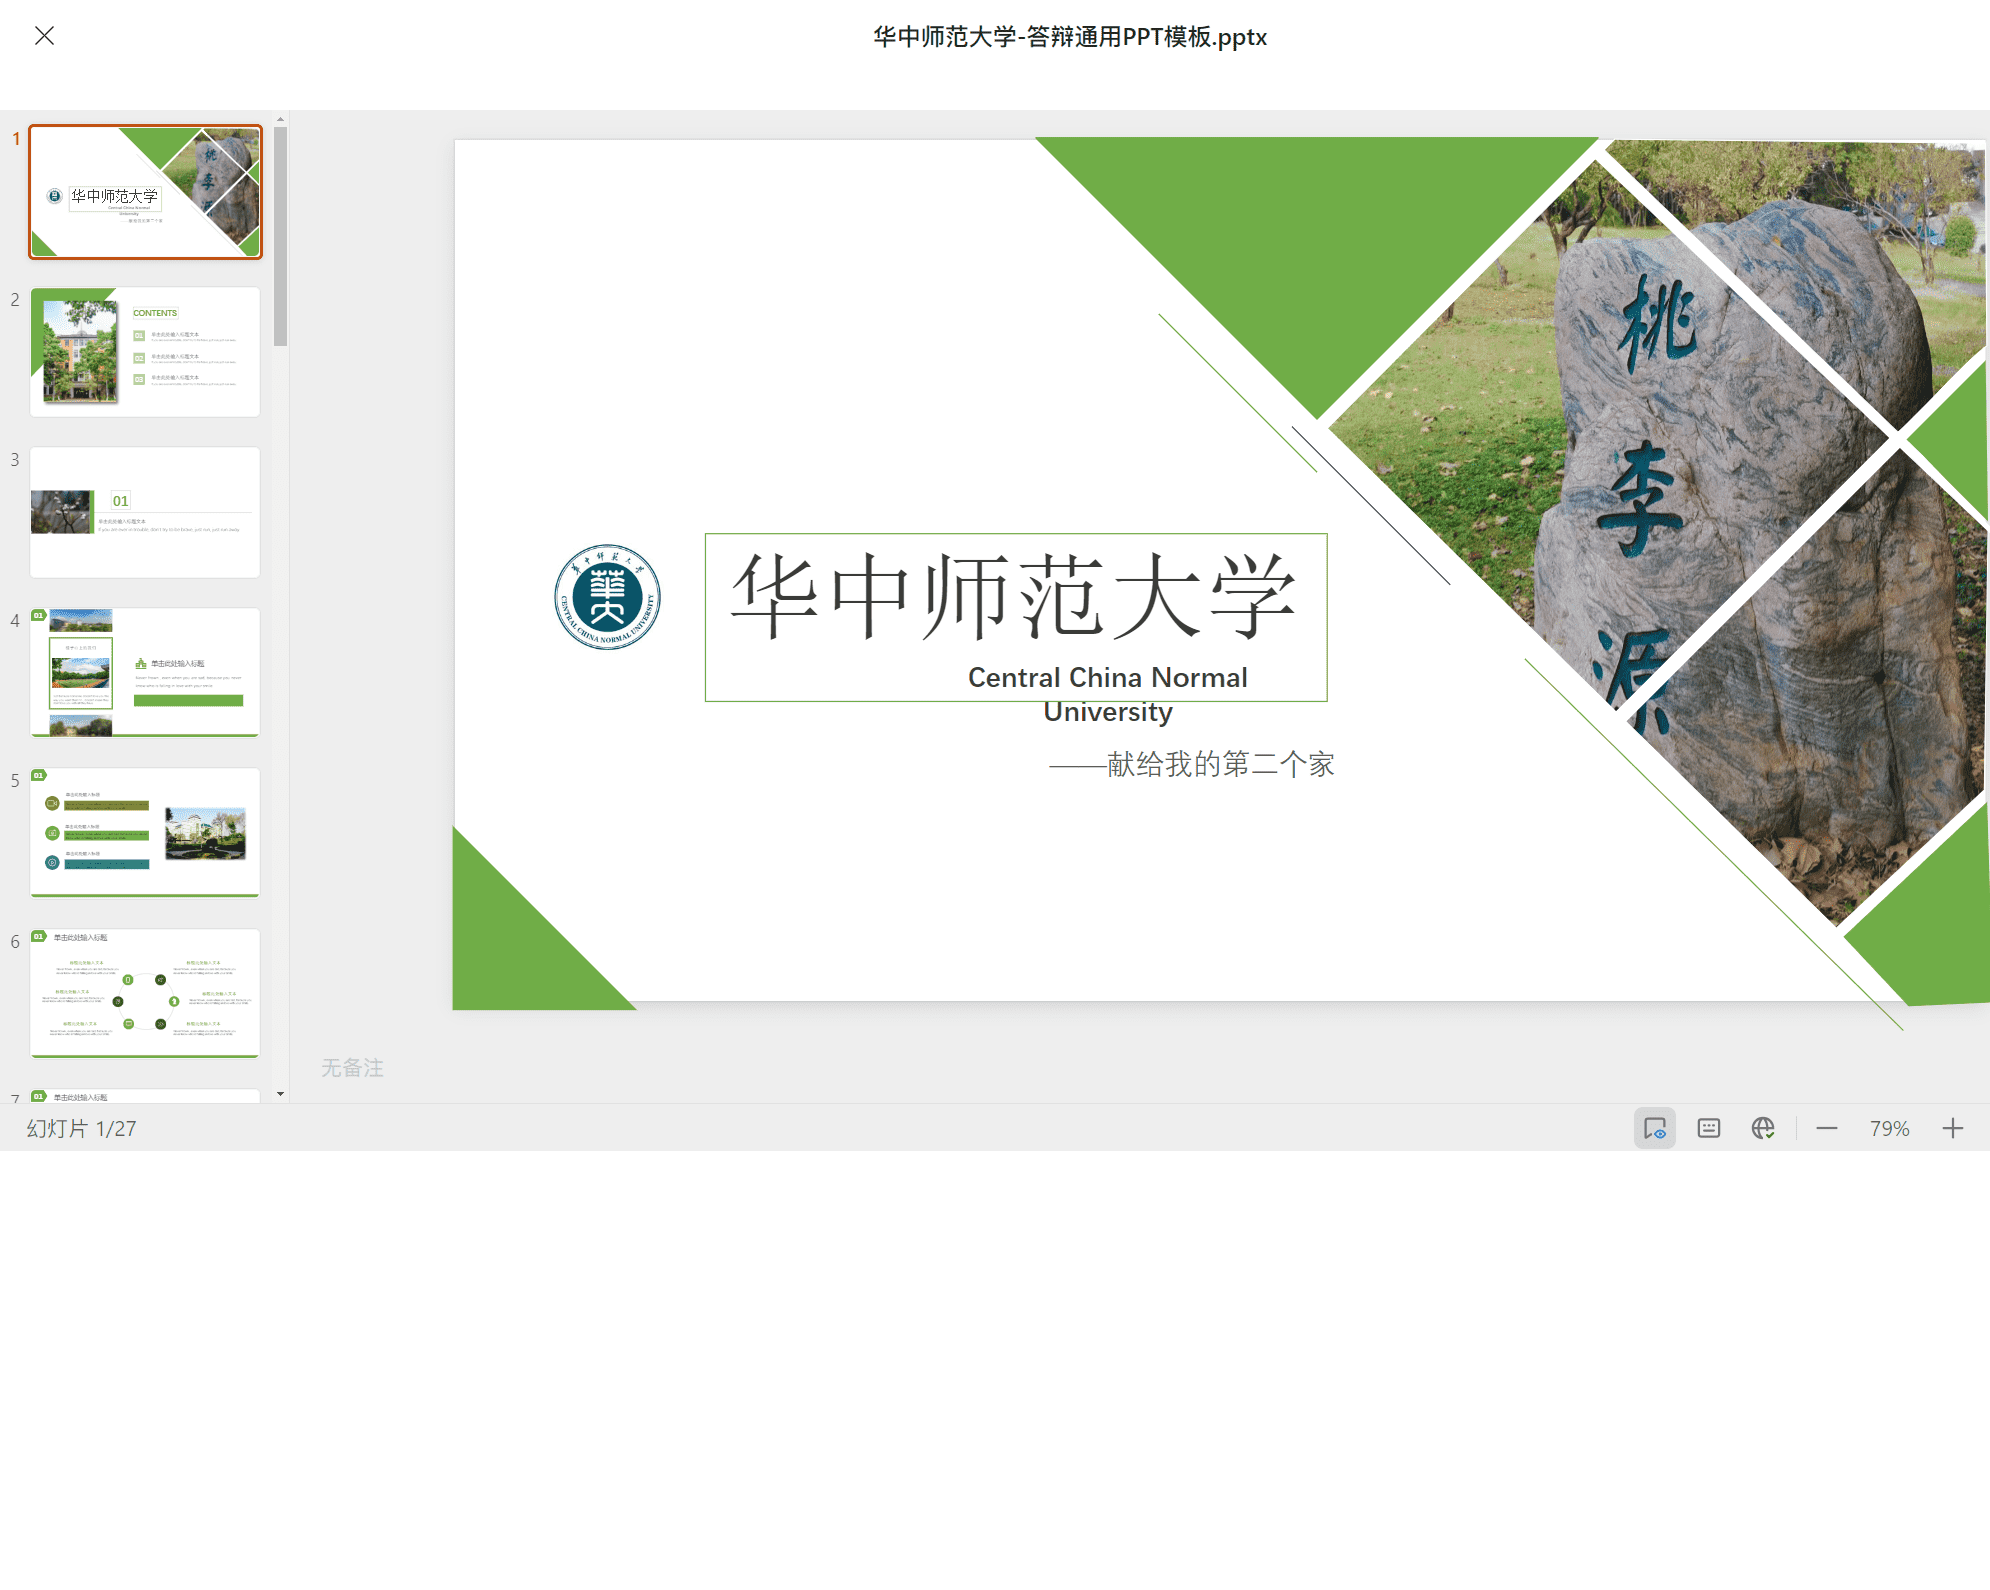Toggle the slide preview view icon

(x=1655, y=1129)
